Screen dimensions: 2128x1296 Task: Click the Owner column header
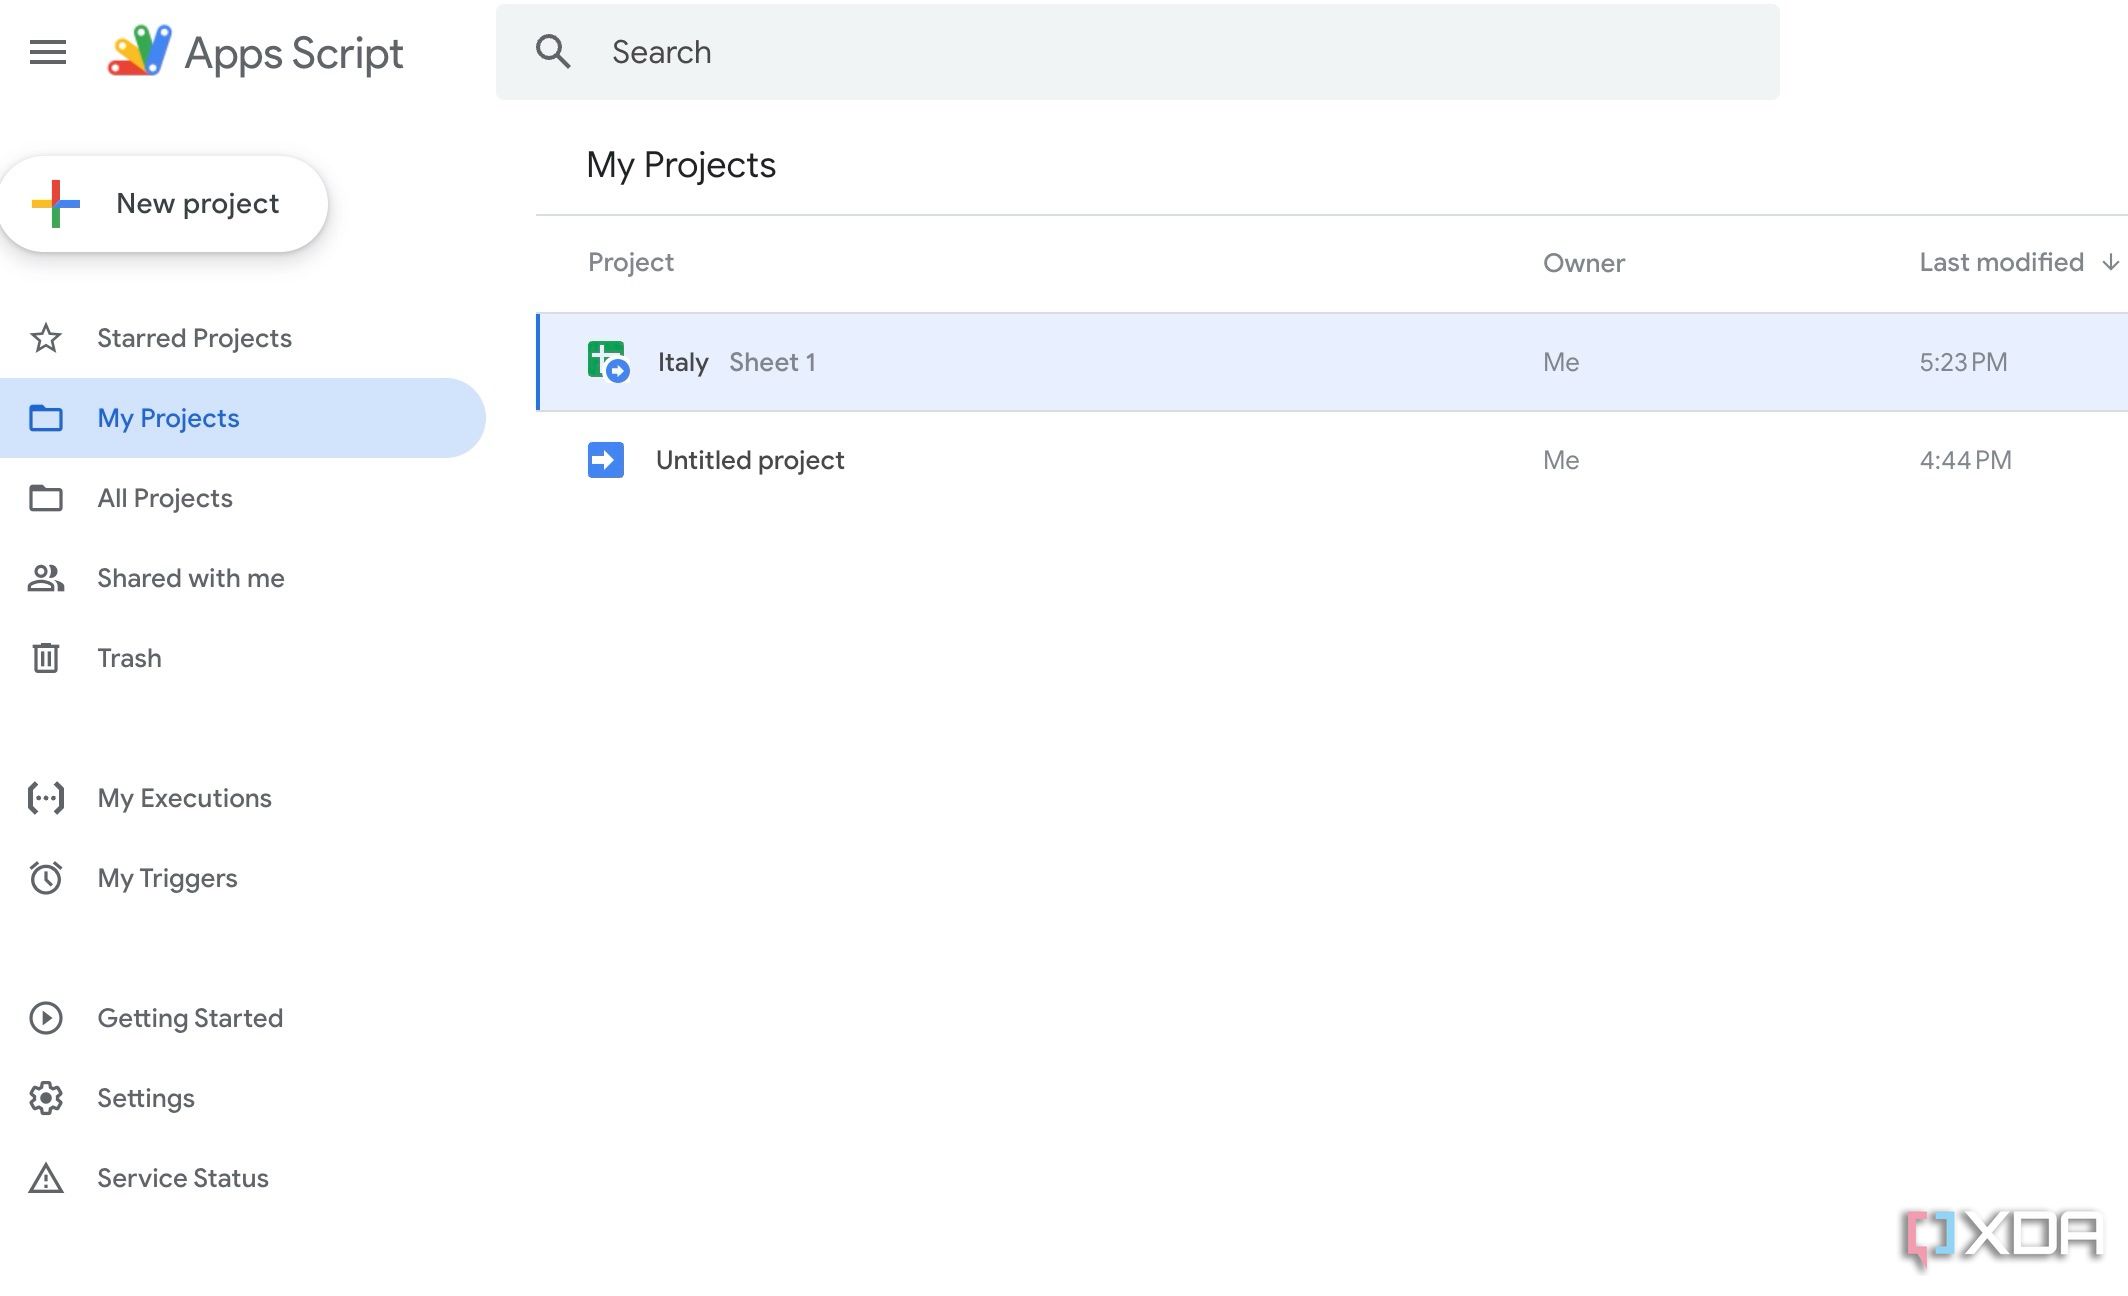[1584, 263]
